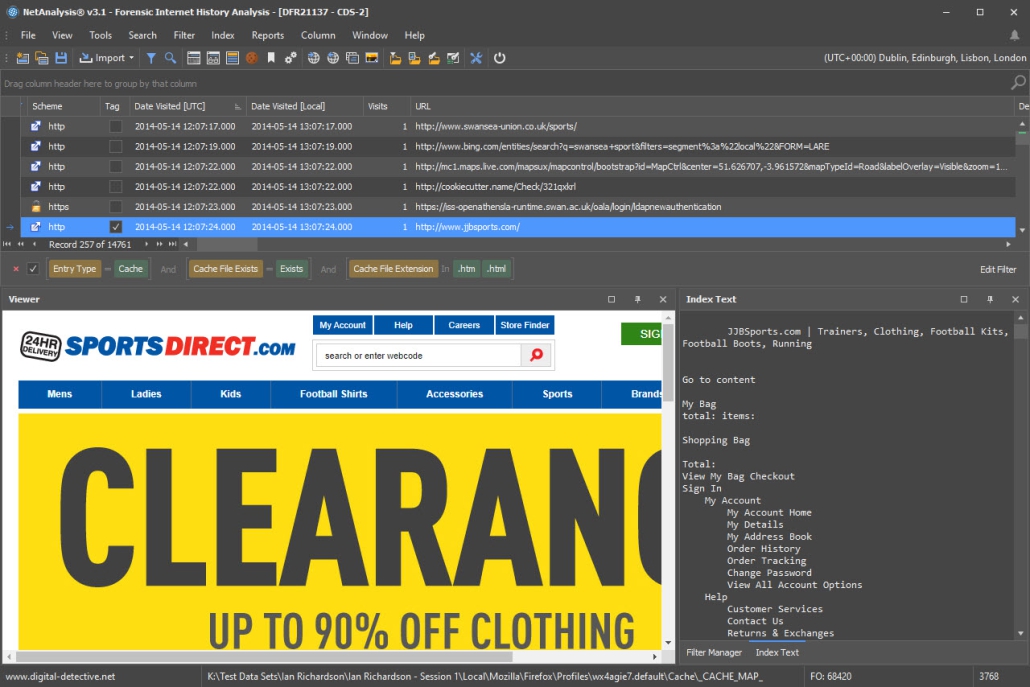Click the Date Visited [Local] column header
Viewport: 1030px width, 687px height.
[x=304, y=106]
